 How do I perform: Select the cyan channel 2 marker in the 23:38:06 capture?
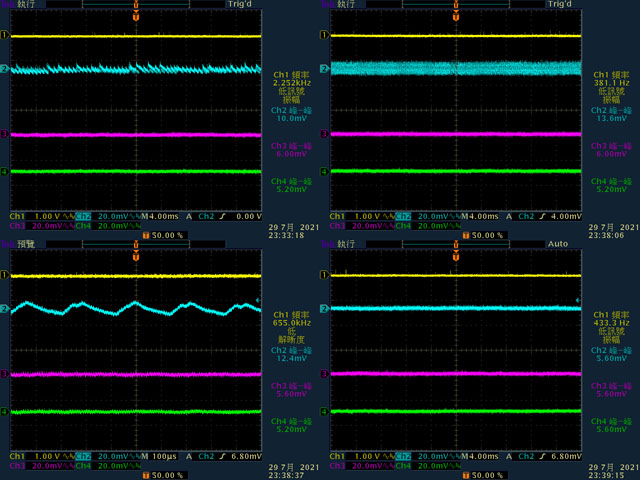(324, 69)
